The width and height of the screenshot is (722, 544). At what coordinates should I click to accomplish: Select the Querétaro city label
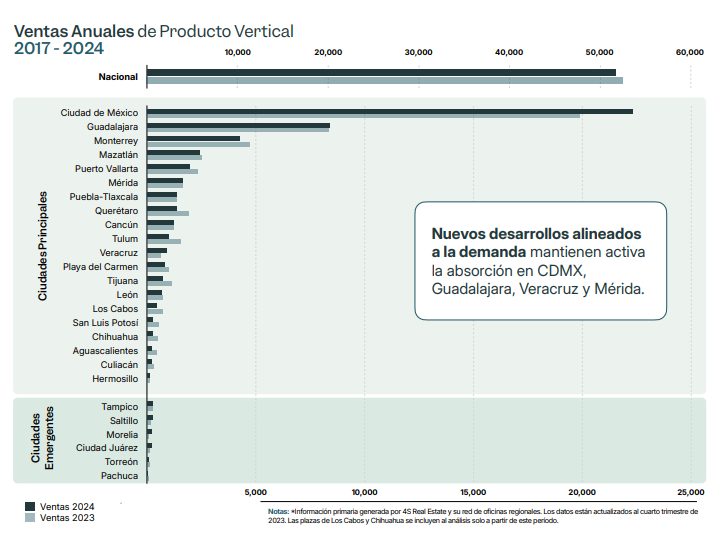pyautogui.click(x=116, y=211)
